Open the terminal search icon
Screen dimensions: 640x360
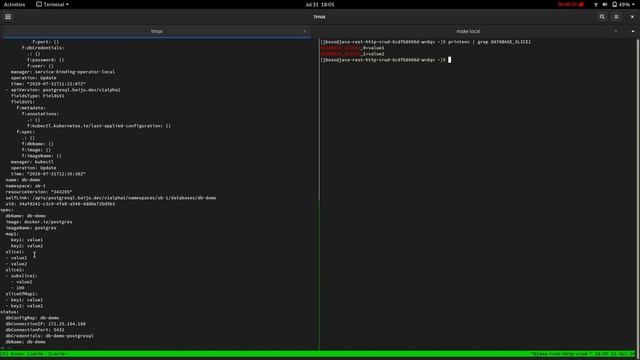(x=602, y=17)
